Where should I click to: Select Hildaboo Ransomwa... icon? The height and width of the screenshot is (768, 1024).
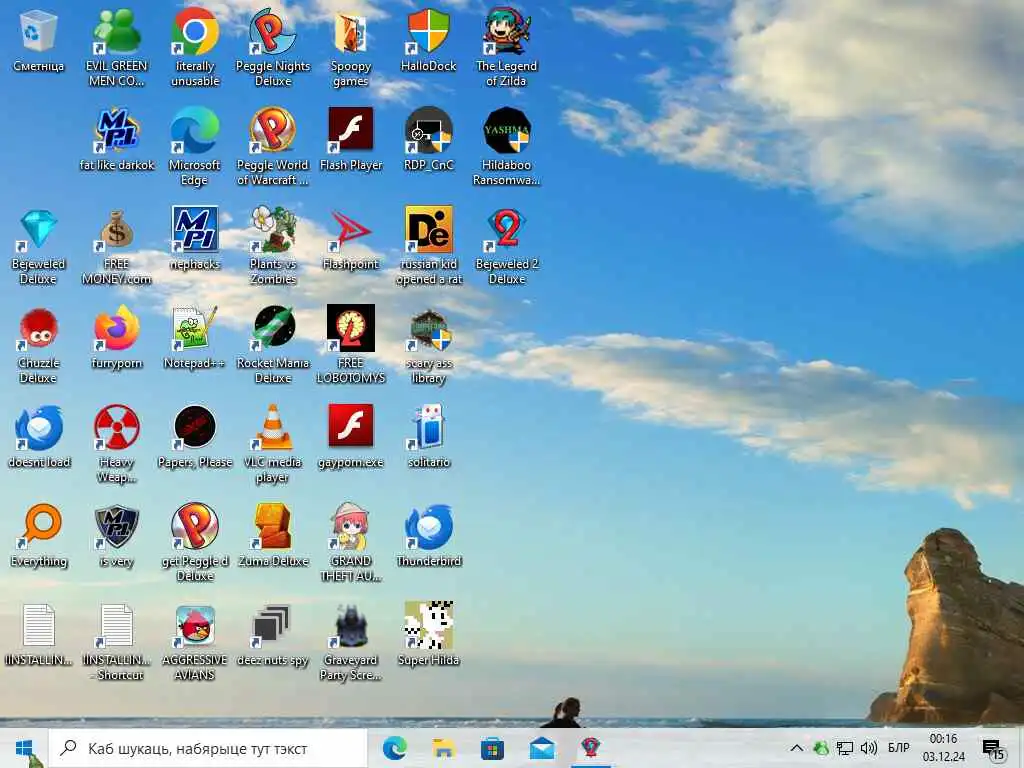pos(506,146)
